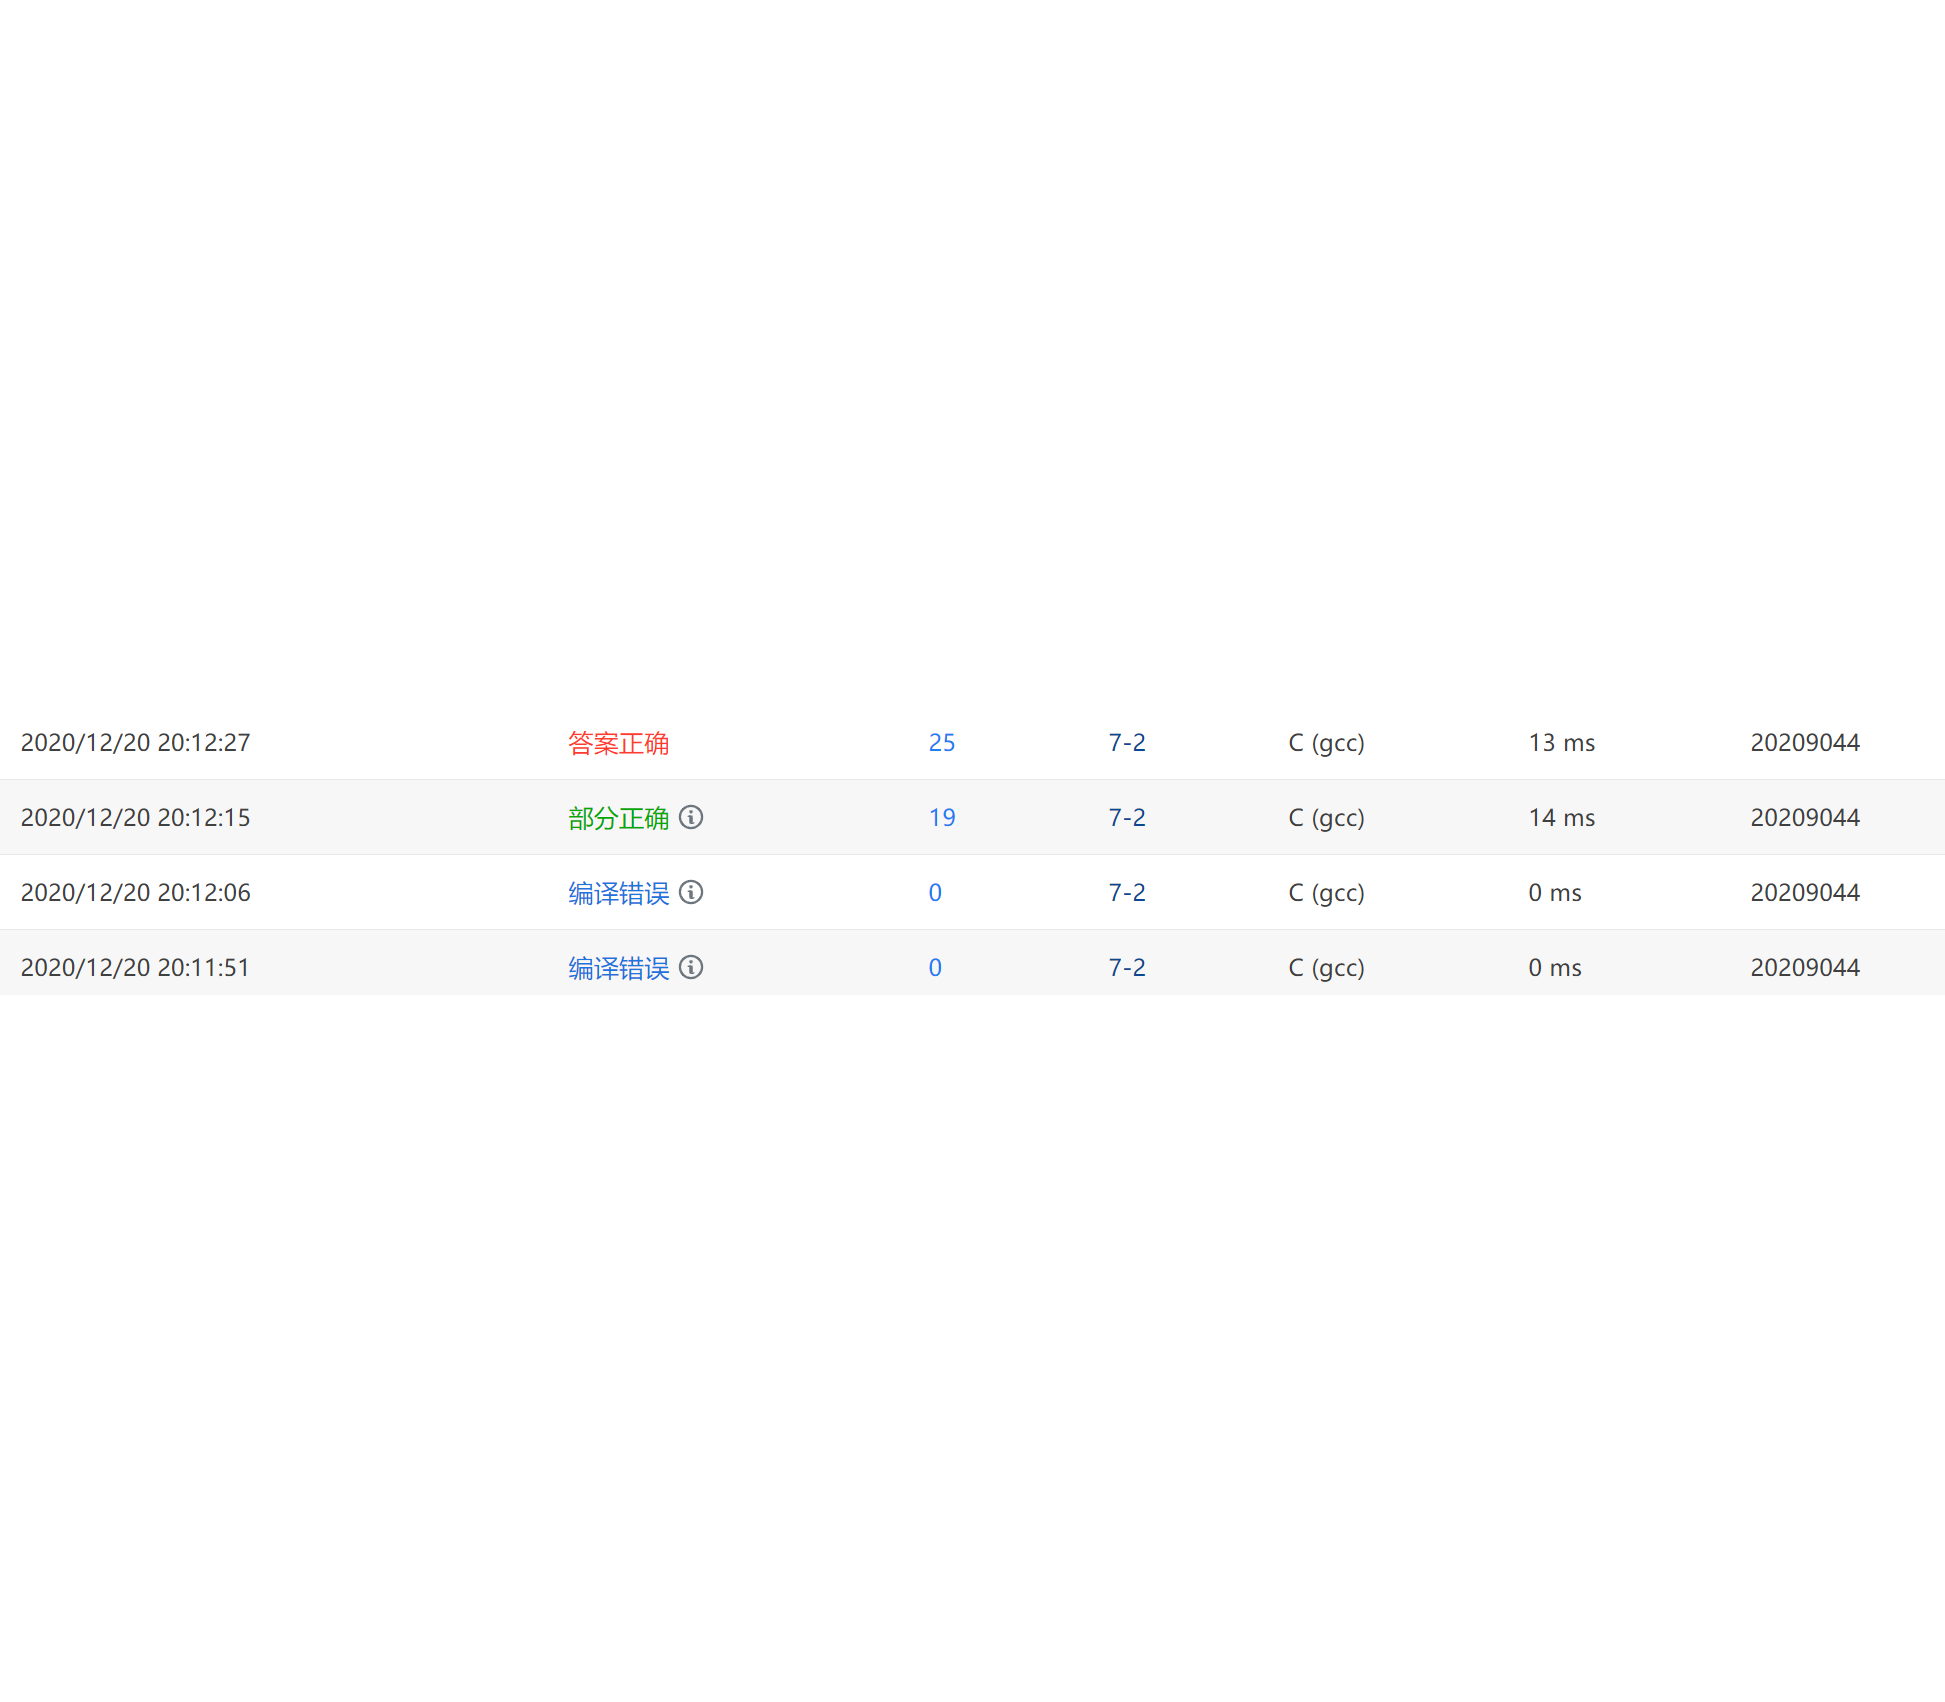Screen dimensions: 1945x1702
Task: Select the 2020/12/20 20:12:15 submission timestamp
Action: point(135,818)
